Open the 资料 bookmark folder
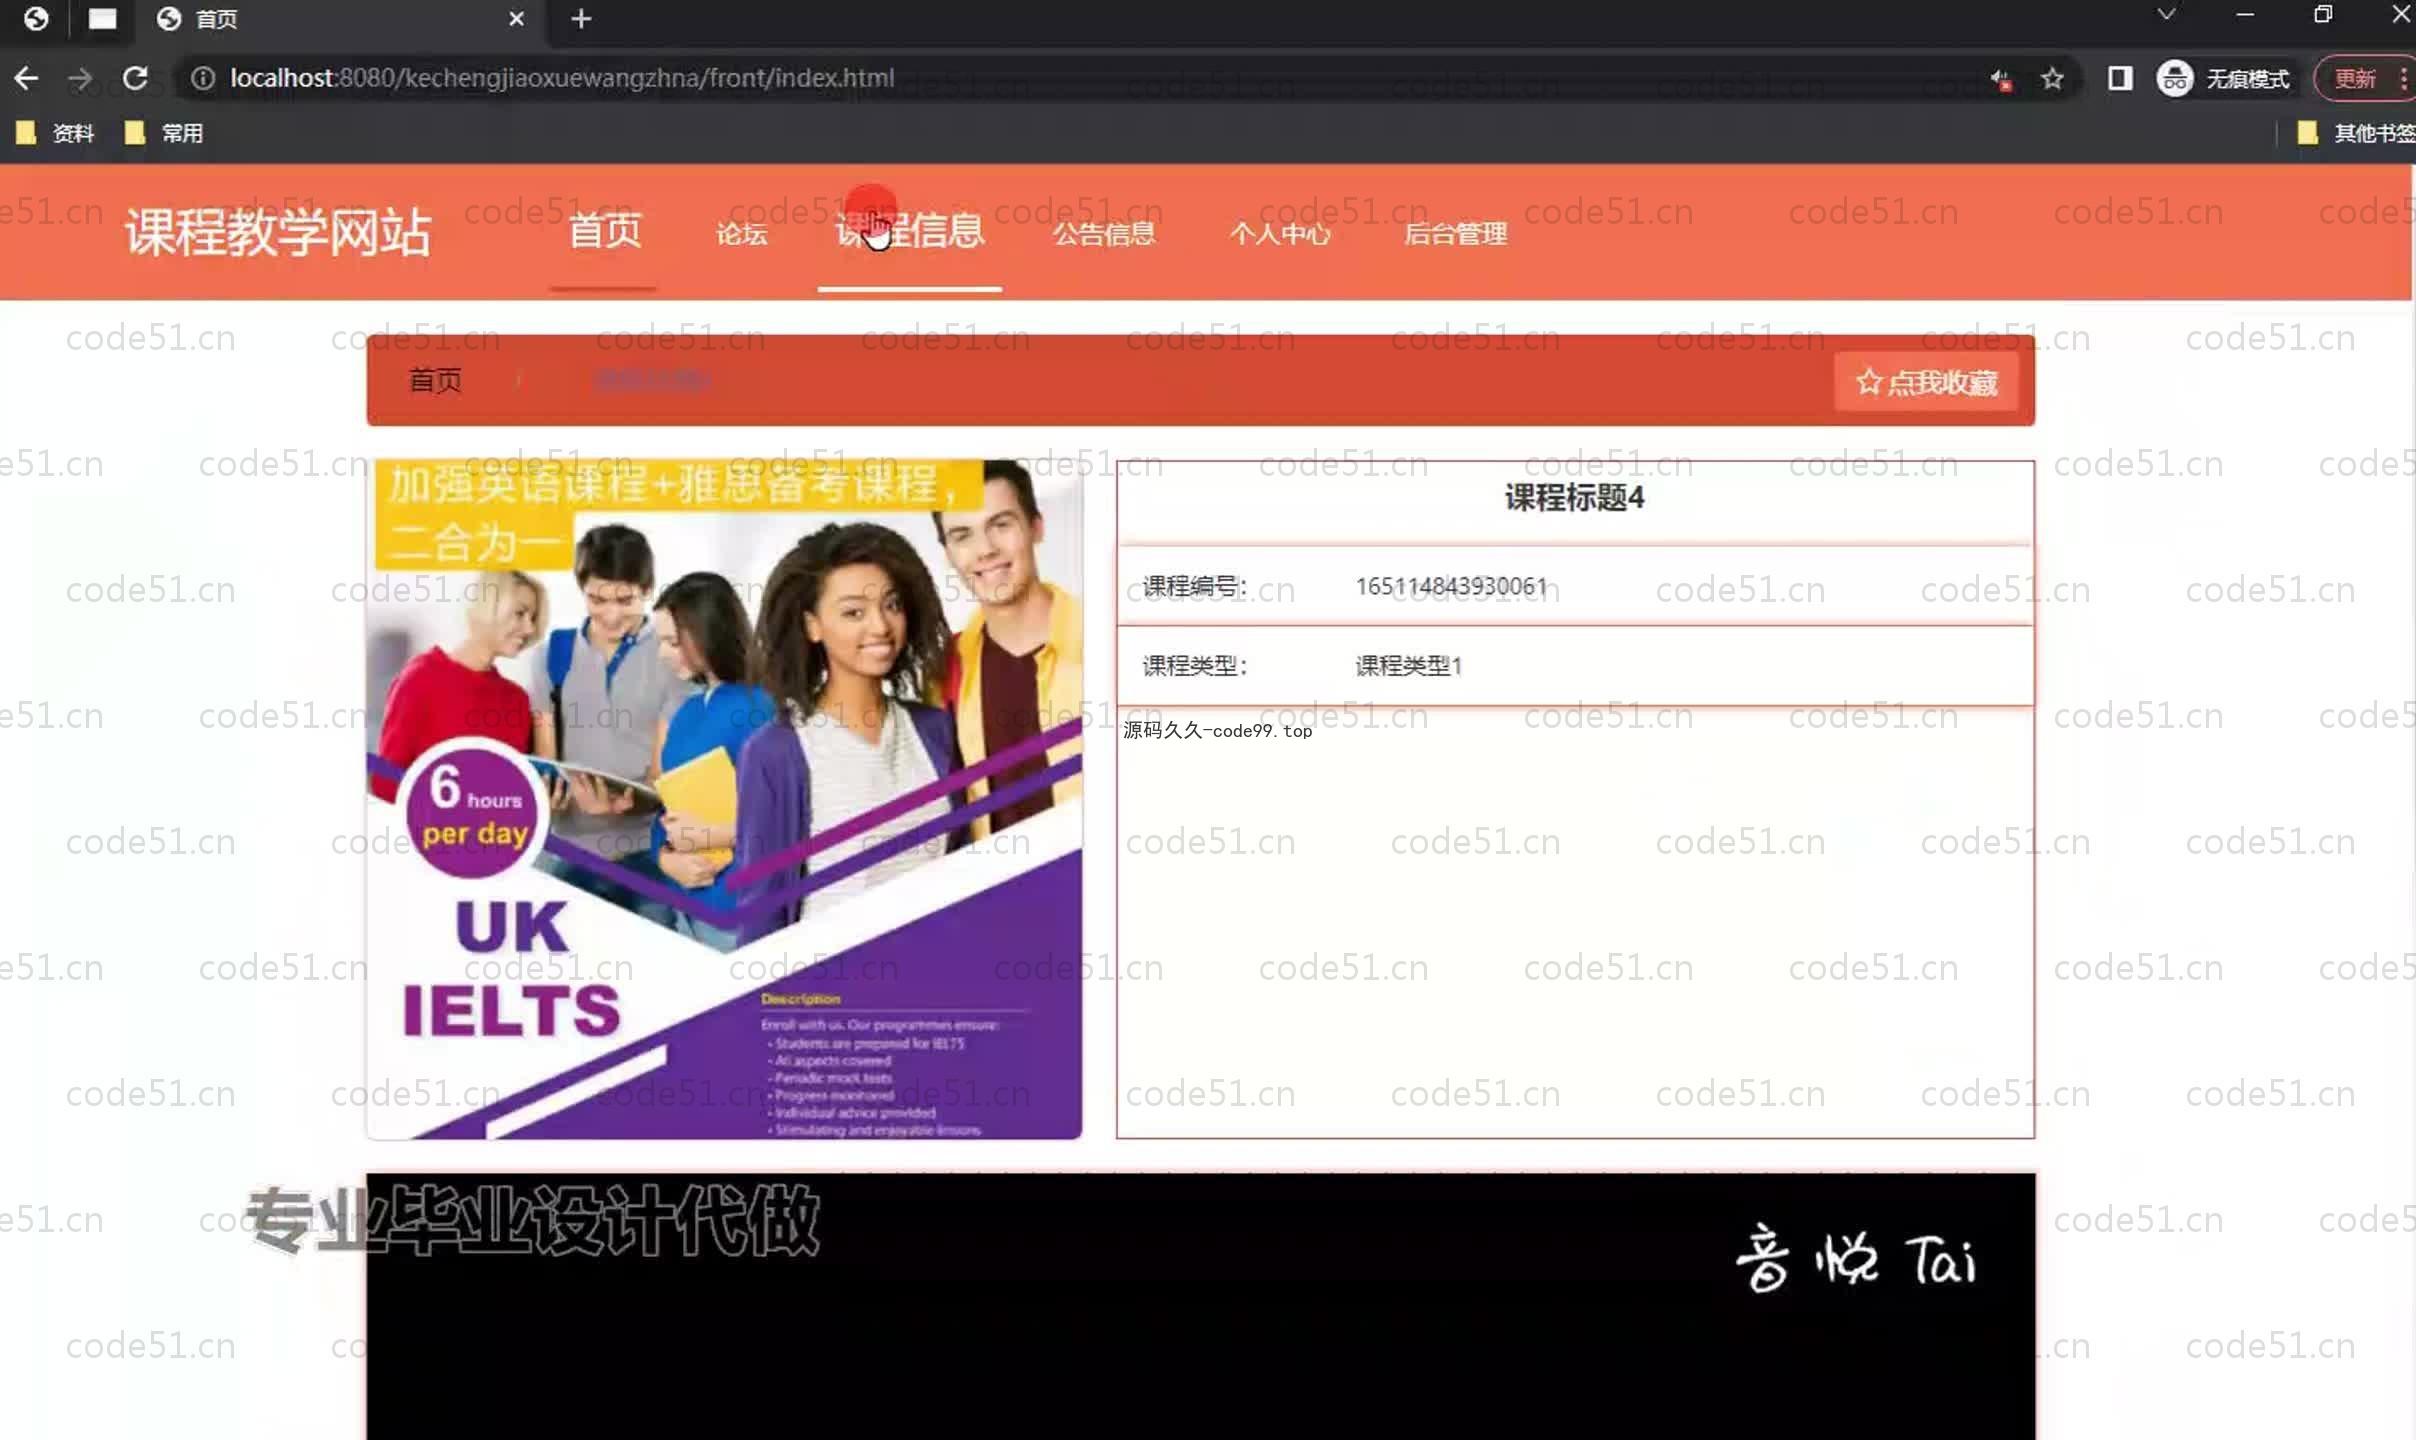2416x1440 pixels. pos(55,133)
